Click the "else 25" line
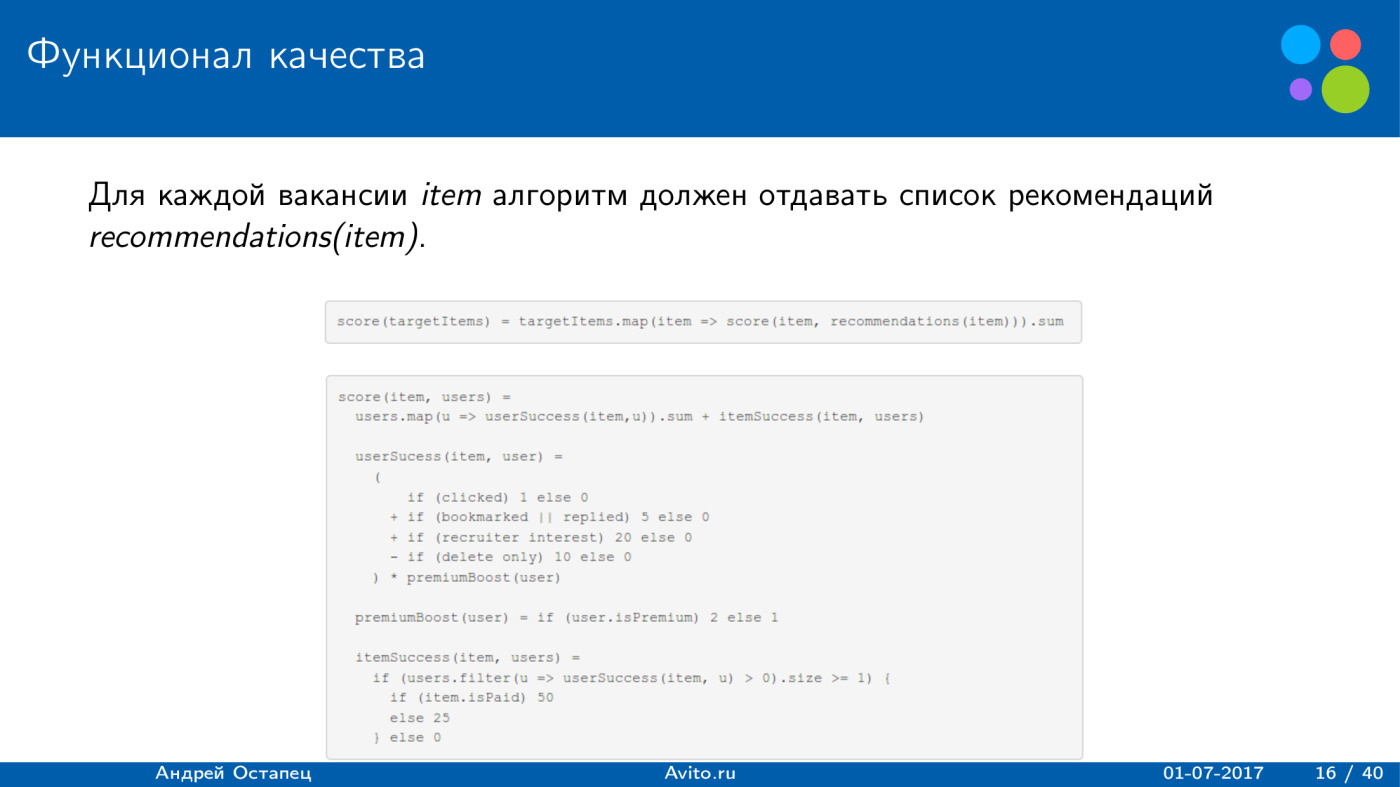1400x787 pixels. pyautogui.click(x=419, y=718)
